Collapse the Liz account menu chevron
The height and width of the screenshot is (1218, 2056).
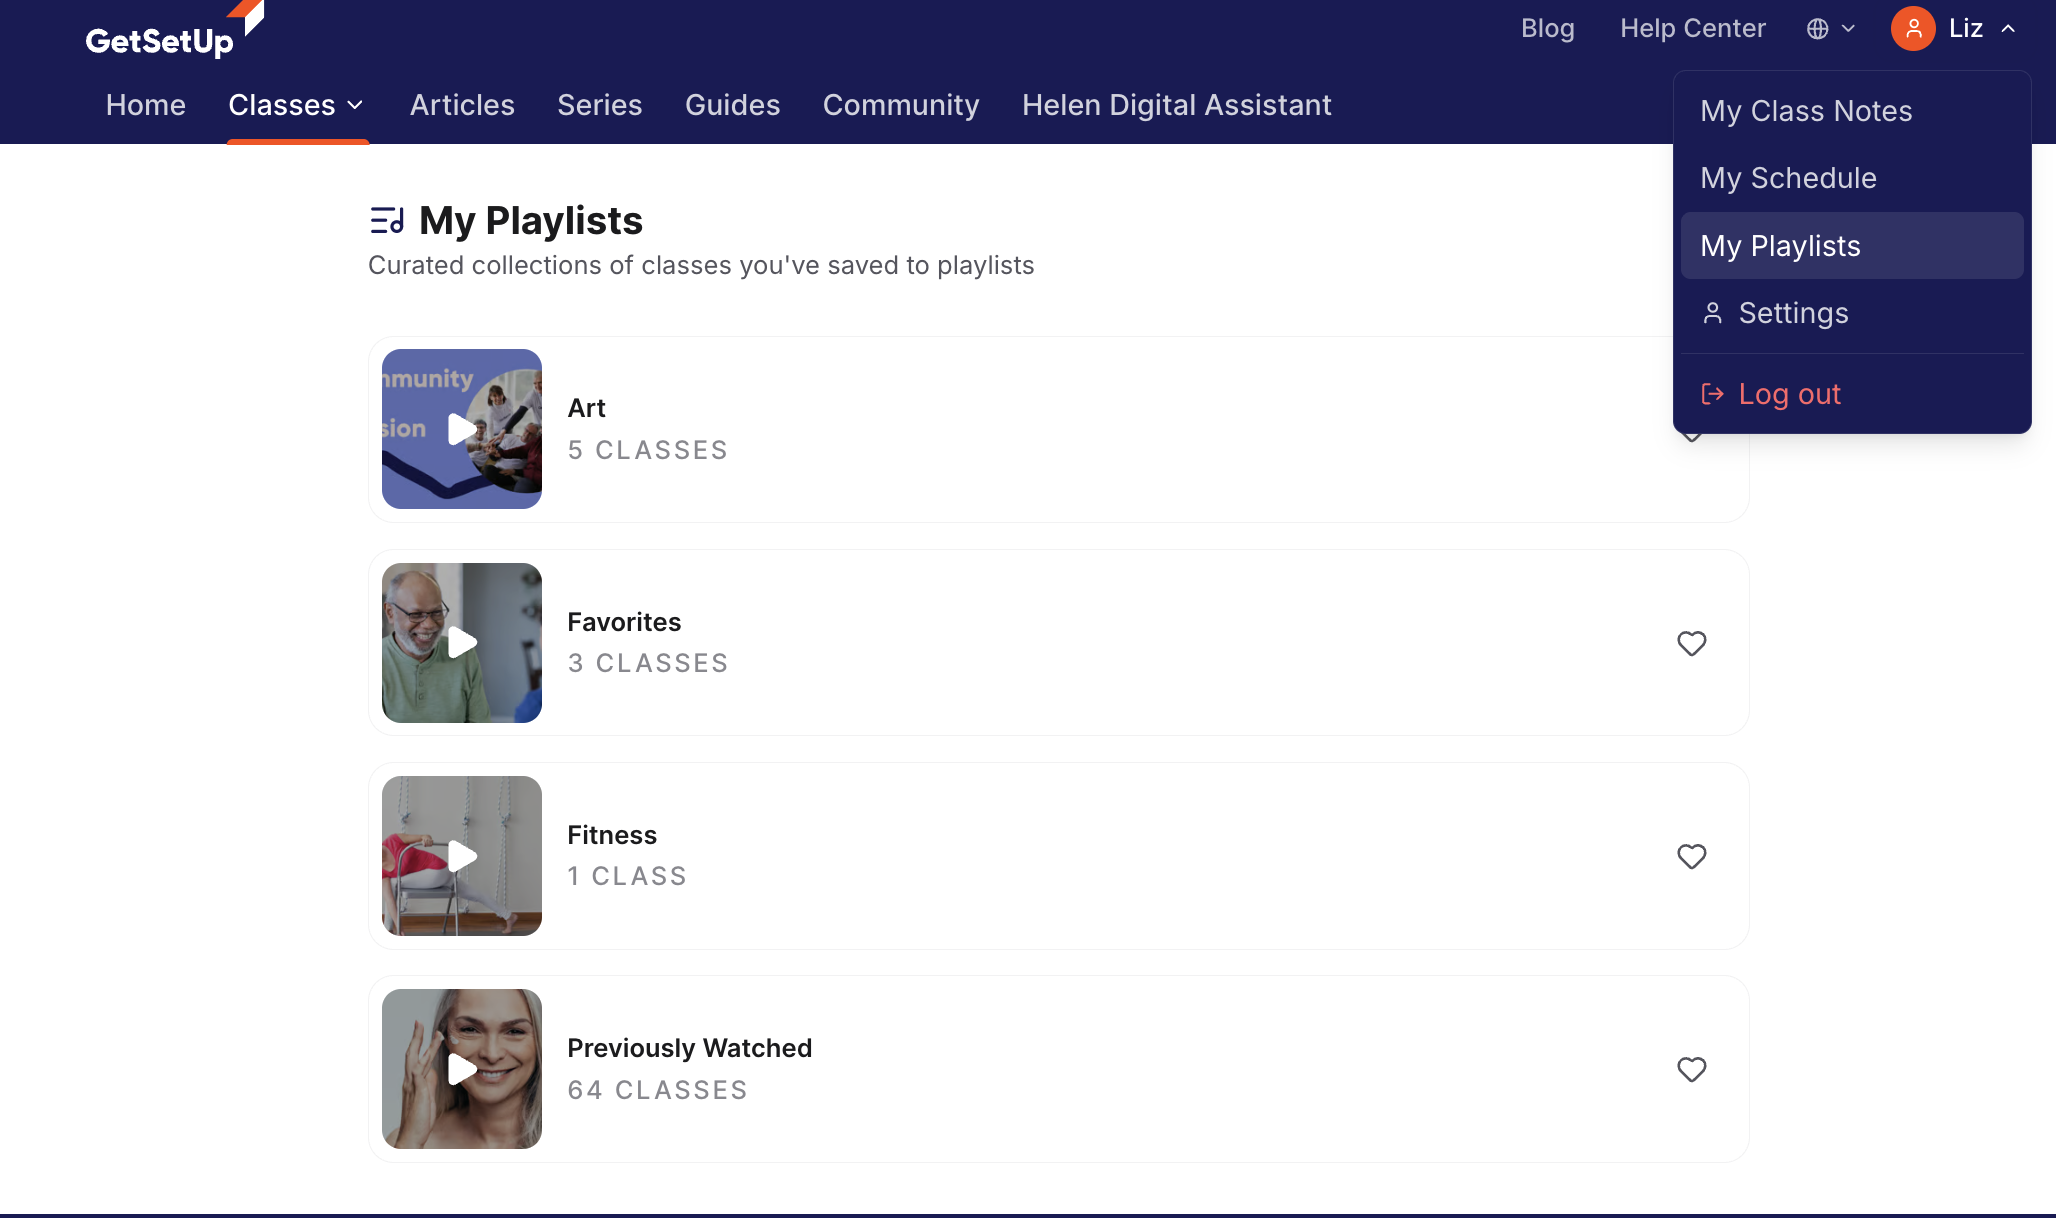(x=2008, y=29)
